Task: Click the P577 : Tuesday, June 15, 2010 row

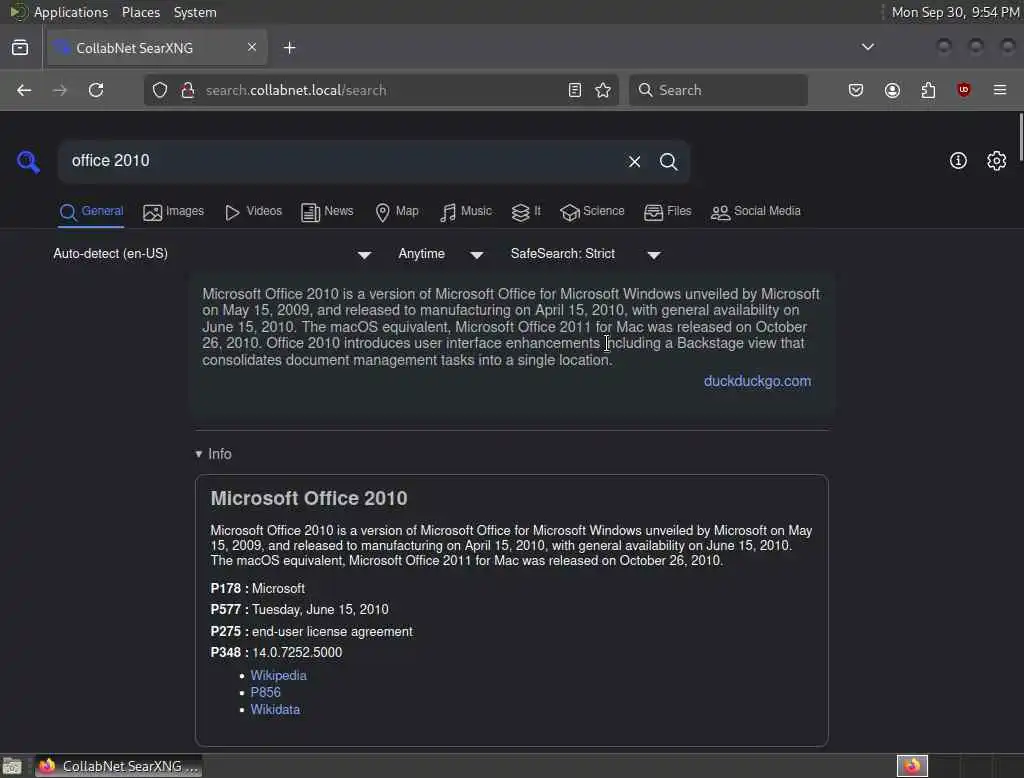Action: click(299, 609)
